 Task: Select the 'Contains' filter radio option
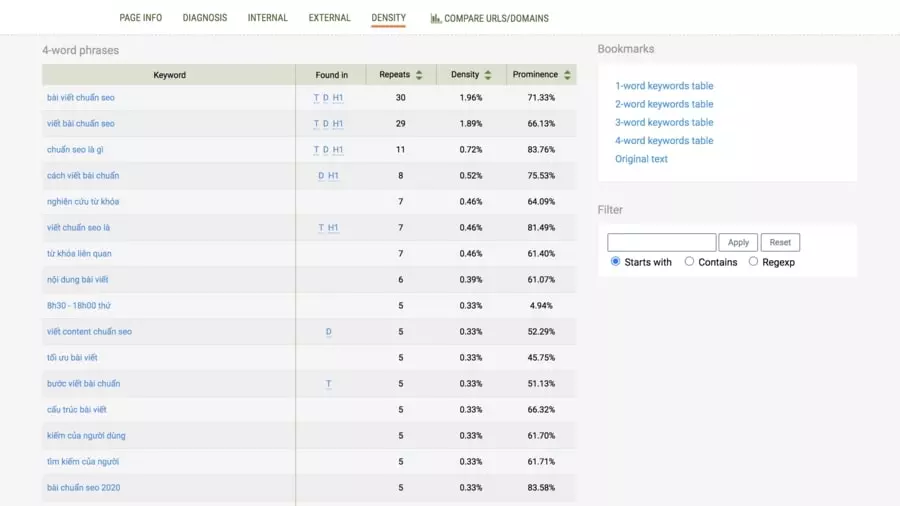click(689, 262)
